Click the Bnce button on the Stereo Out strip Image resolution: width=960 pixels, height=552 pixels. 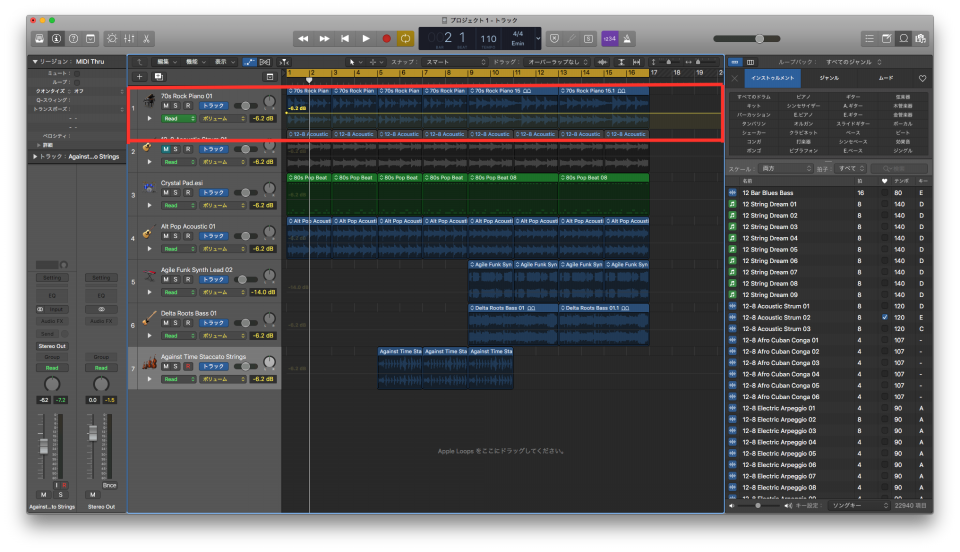(x=110, y=485)
